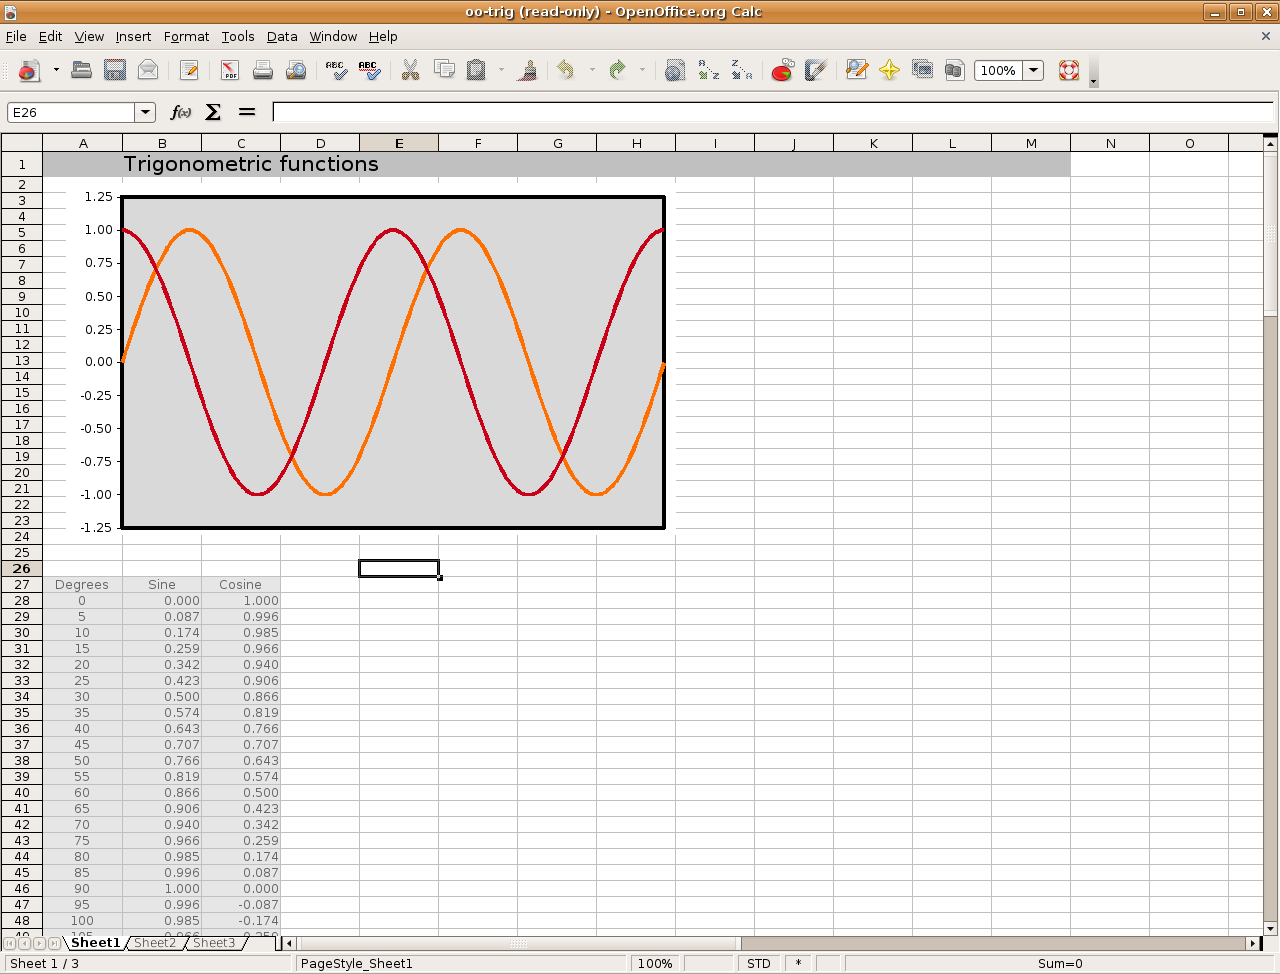Click the Sum sigma icon
The width and height of the screenshot is (1280, 974).
[213, 112]
